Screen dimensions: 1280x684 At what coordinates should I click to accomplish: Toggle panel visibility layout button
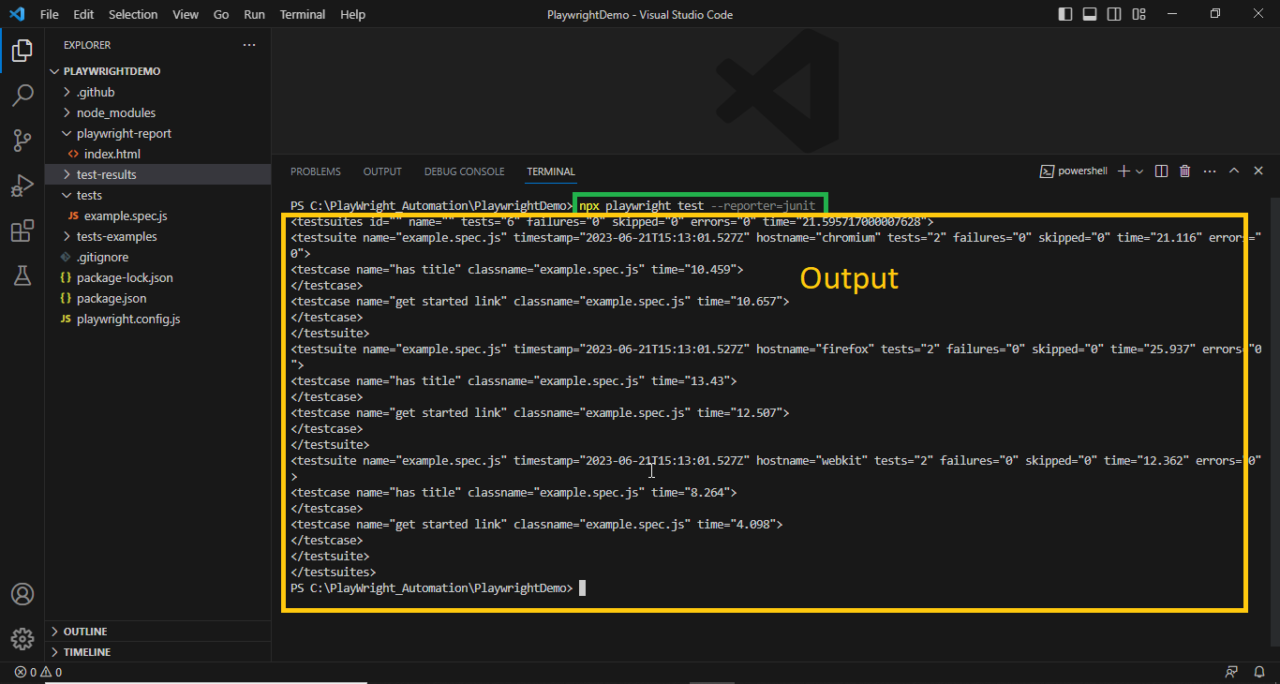1090,14
